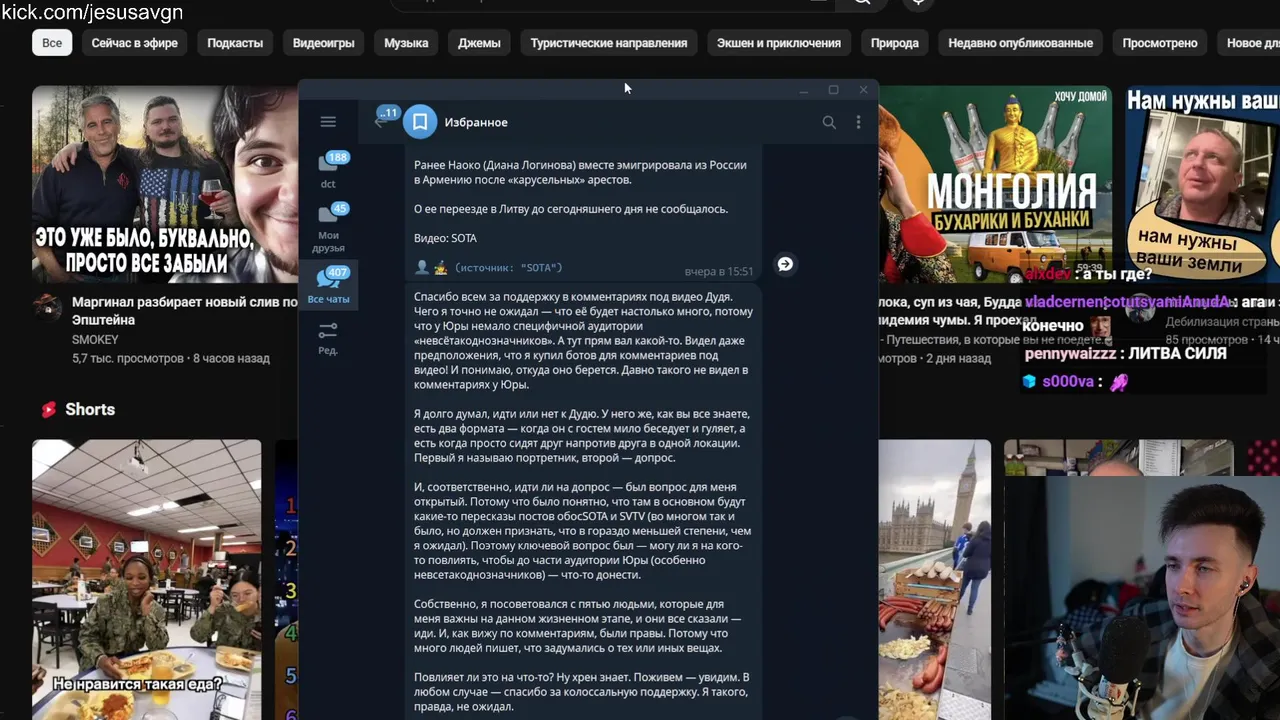Screen dimensions: 1280x720
Task: Select the Недавно опубликованные chip
Action: pyautogui.click(x=1020, y=43)
